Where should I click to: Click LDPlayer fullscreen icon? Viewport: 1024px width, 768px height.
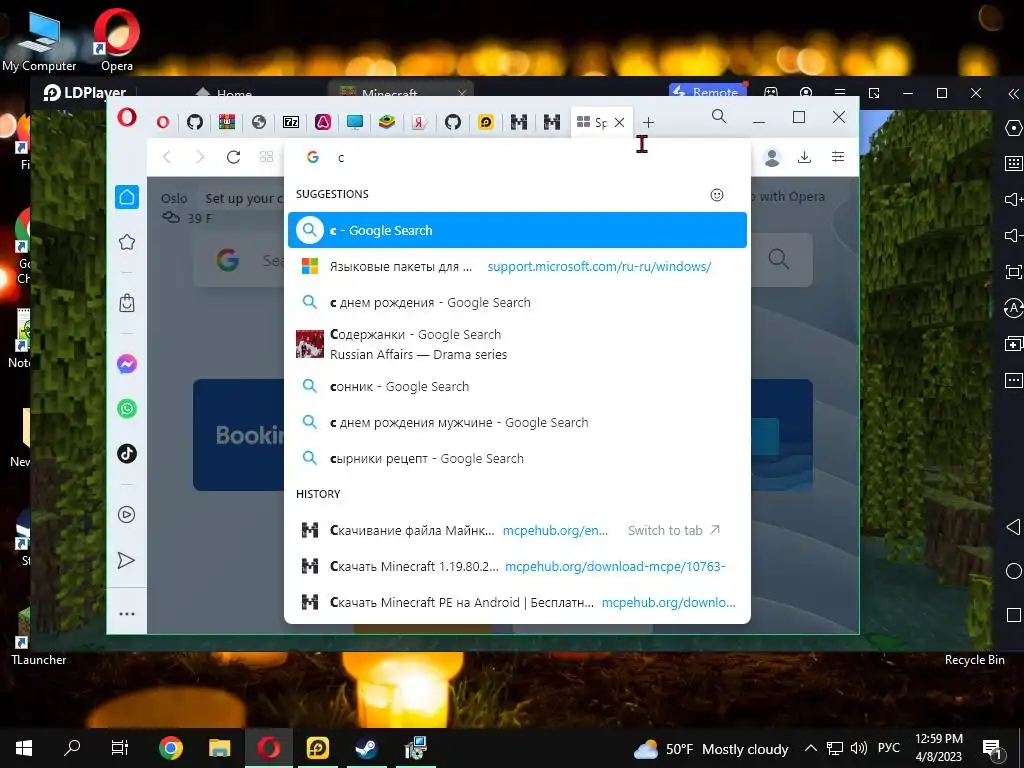click(x=1014, y=271)
